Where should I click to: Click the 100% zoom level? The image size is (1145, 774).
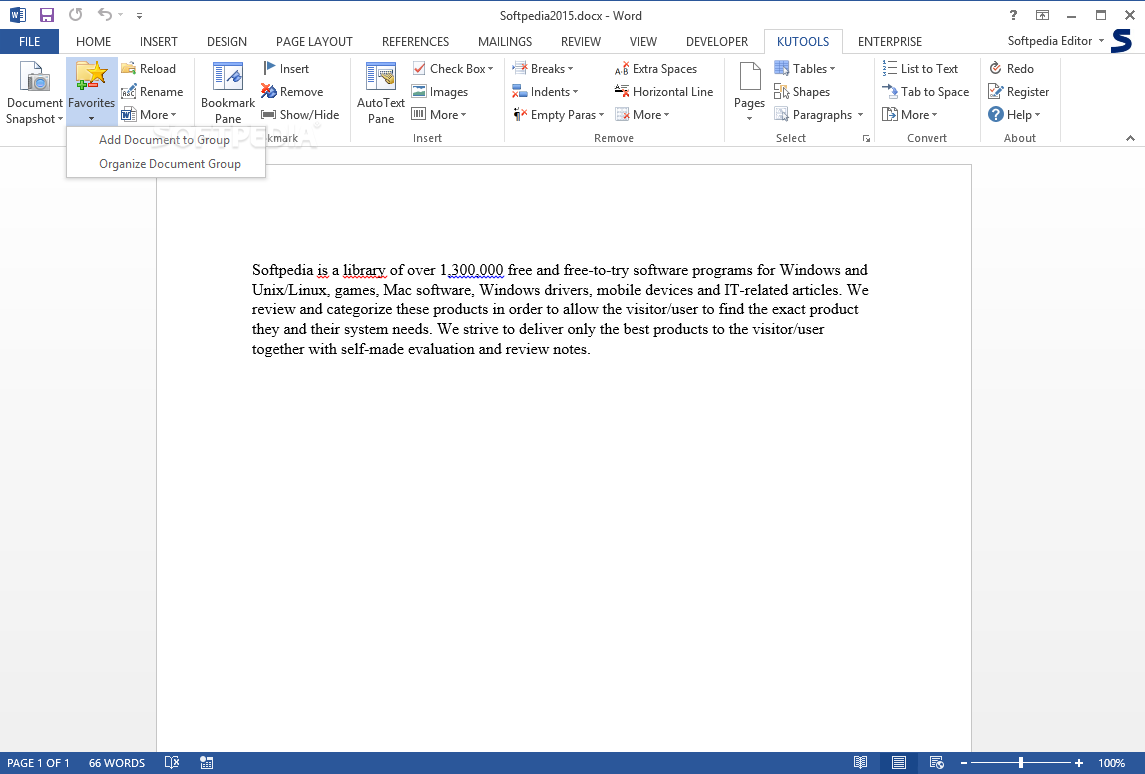(1111, 762)
